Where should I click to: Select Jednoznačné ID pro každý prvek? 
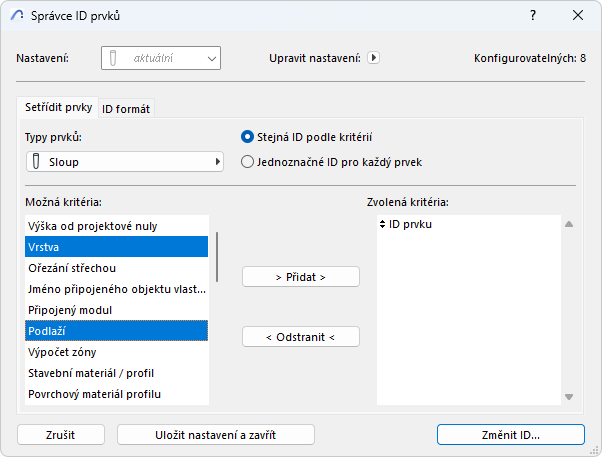(x=248, y=161)
